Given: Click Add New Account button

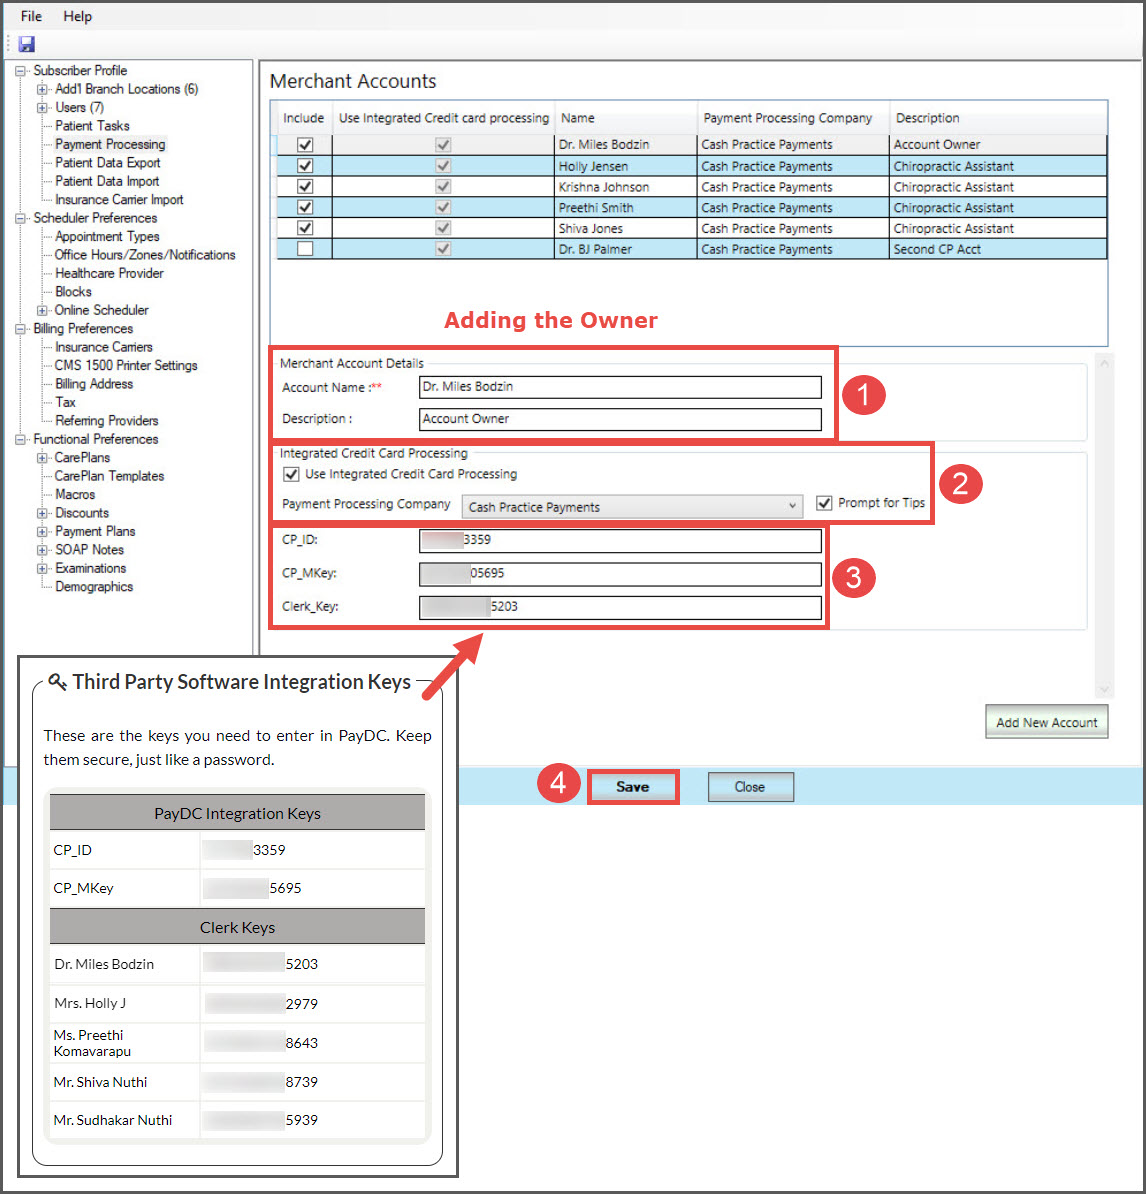Looking at the screenshot, I should (x=1046, y=722).
